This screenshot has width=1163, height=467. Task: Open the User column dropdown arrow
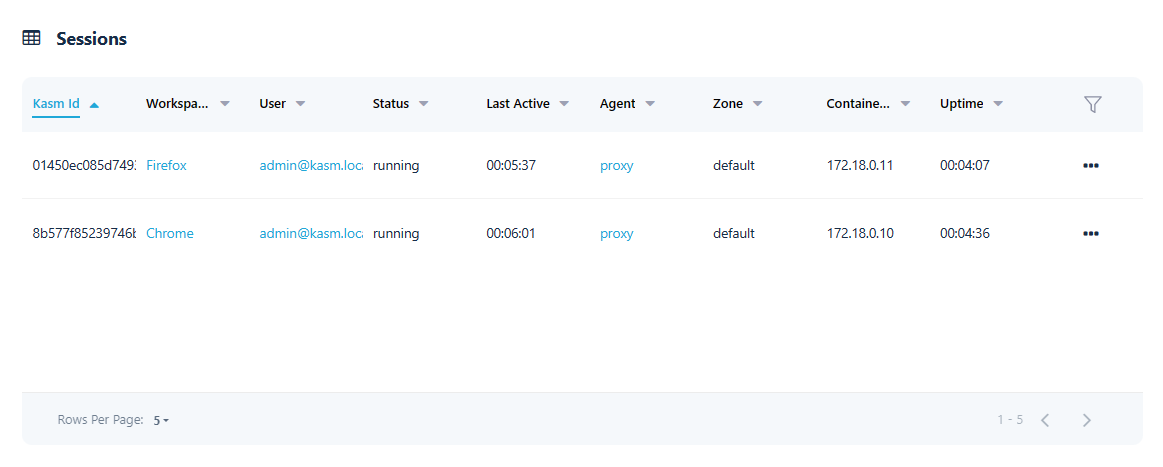[x=300, y=104]
